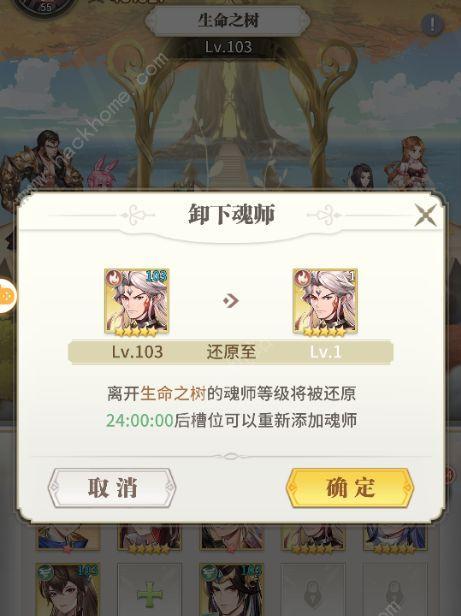Tap the fire element icon on left portrait

[x=114, y=279]
